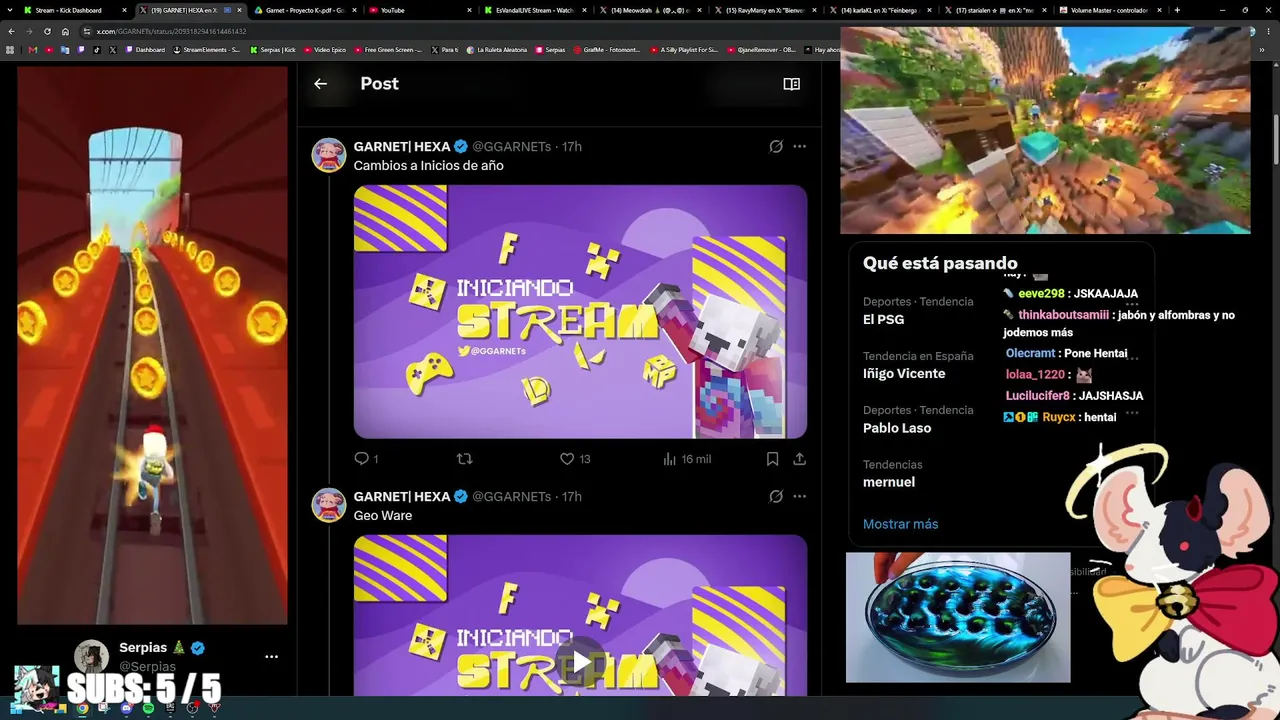1280x720 pixels.
Task: Open Grok icon on the 'Geo Ware' post
Action: [775, 497]
